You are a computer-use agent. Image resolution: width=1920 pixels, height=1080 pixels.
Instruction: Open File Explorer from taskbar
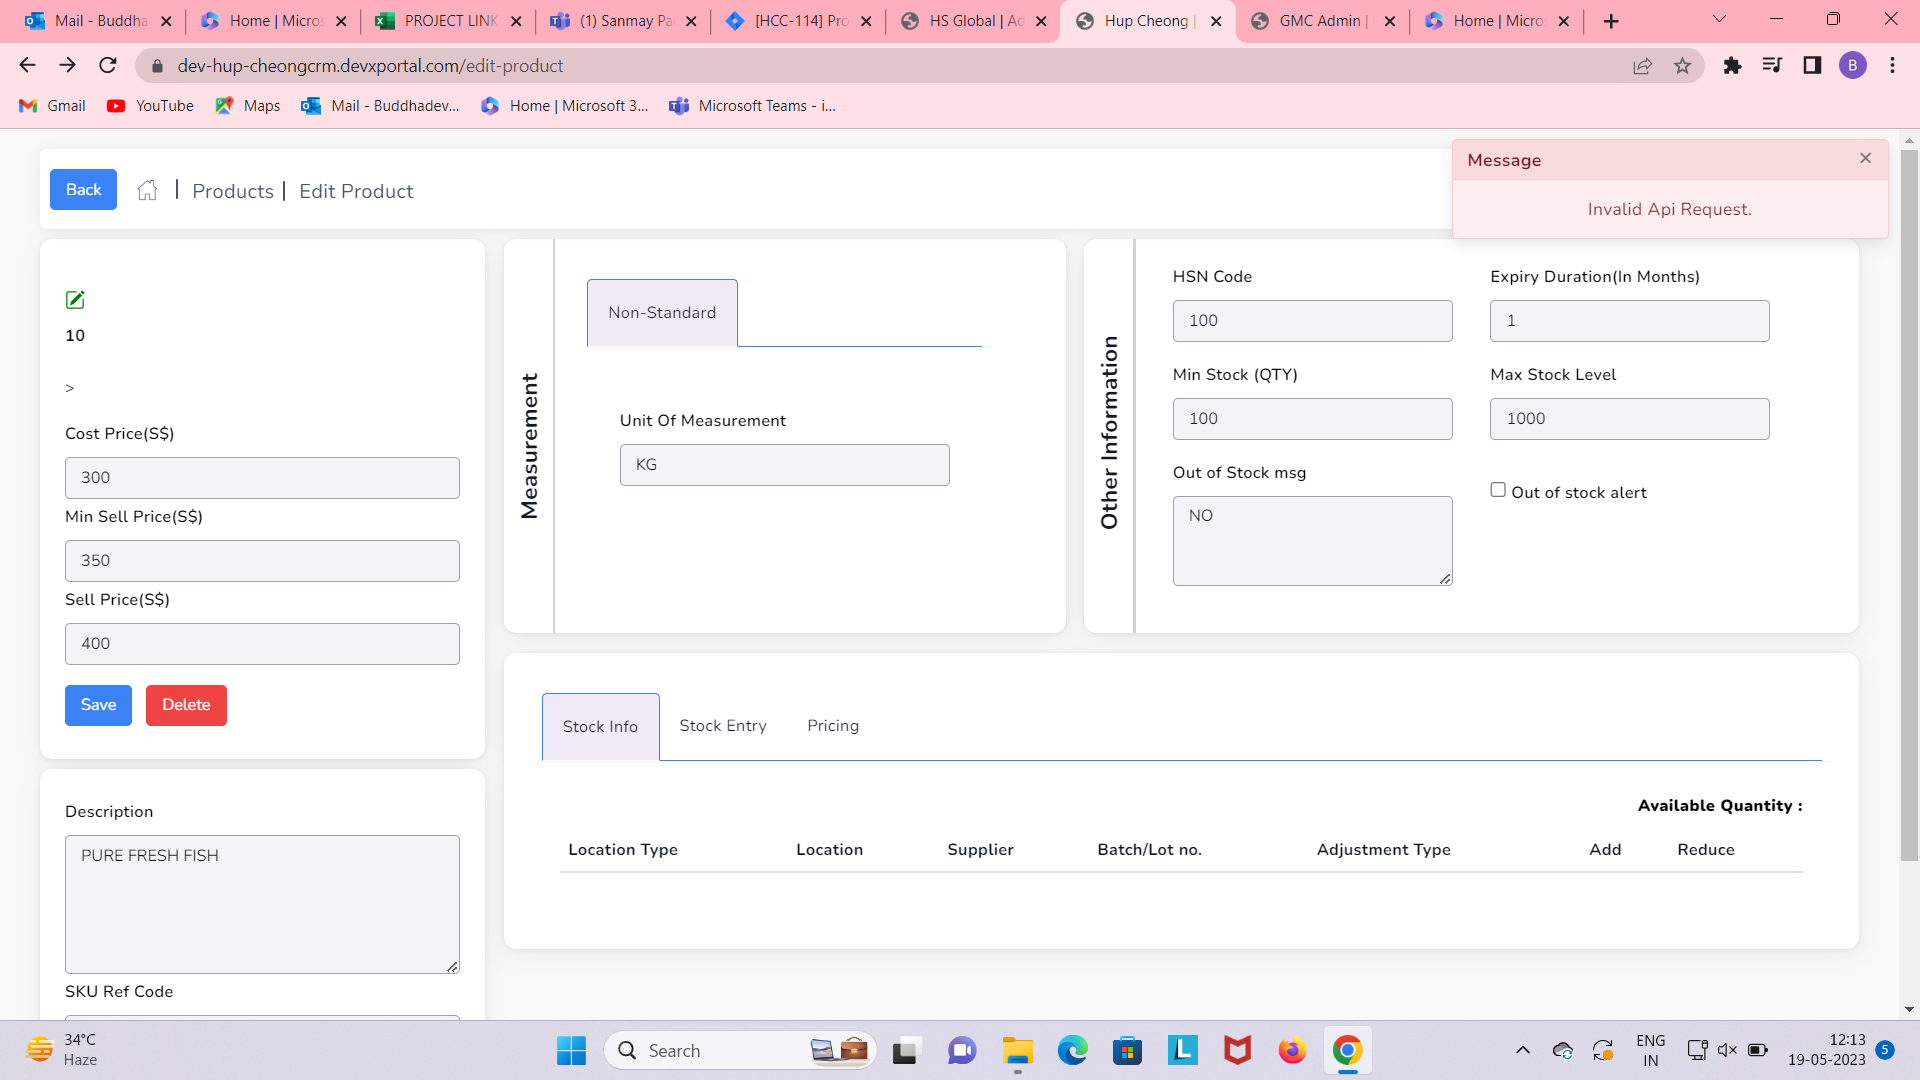pyautogui.click(x=1017, y=1051)
